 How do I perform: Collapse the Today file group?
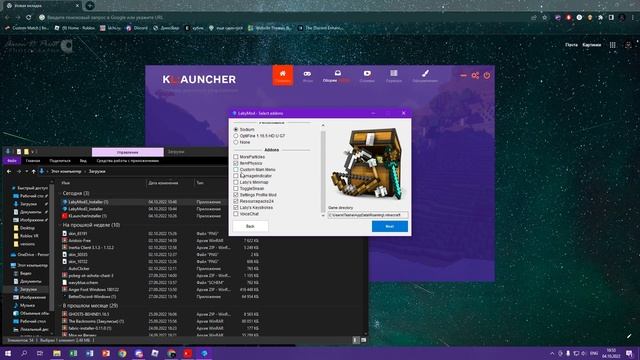pyautogui.click(x=60, y=193)
